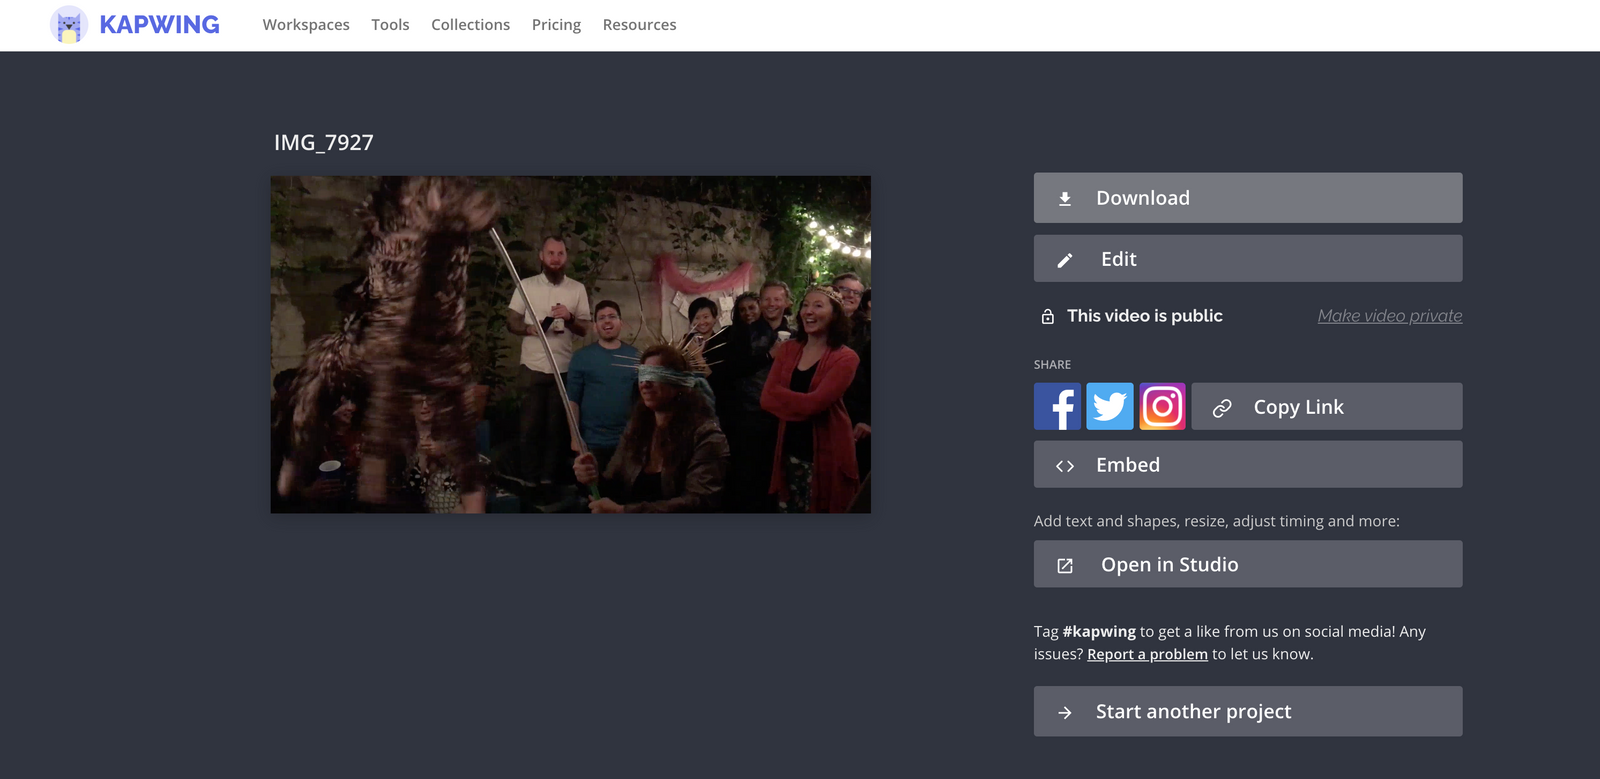Image resolution: width=1600 pixels, height=779 pixels.
Task: Click the external open icon for Studio
Action: 1065,566
